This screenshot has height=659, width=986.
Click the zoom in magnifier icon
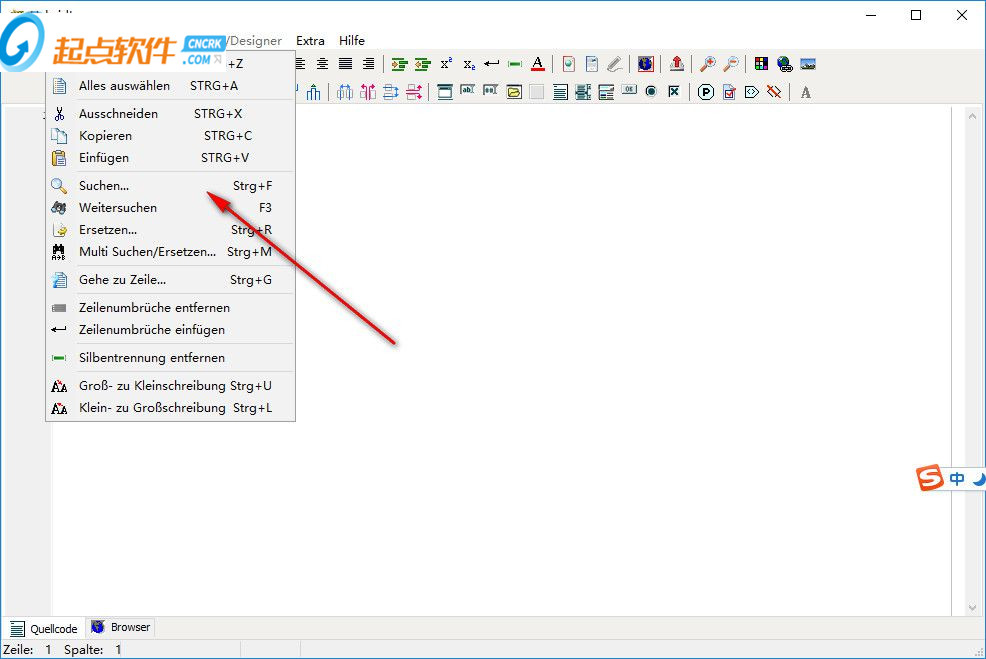point(708,64)
